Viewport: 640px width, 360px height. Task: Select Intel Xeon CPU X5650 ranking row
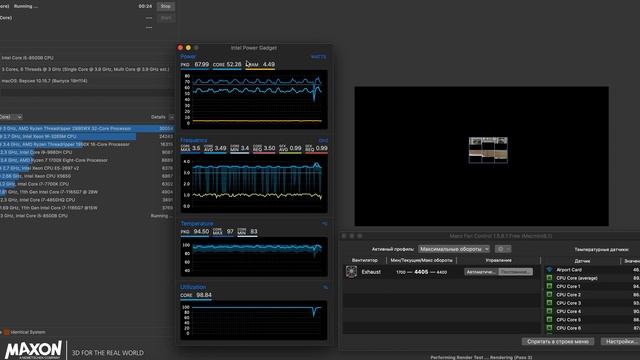pyautogui.click(x=87, y=176)
